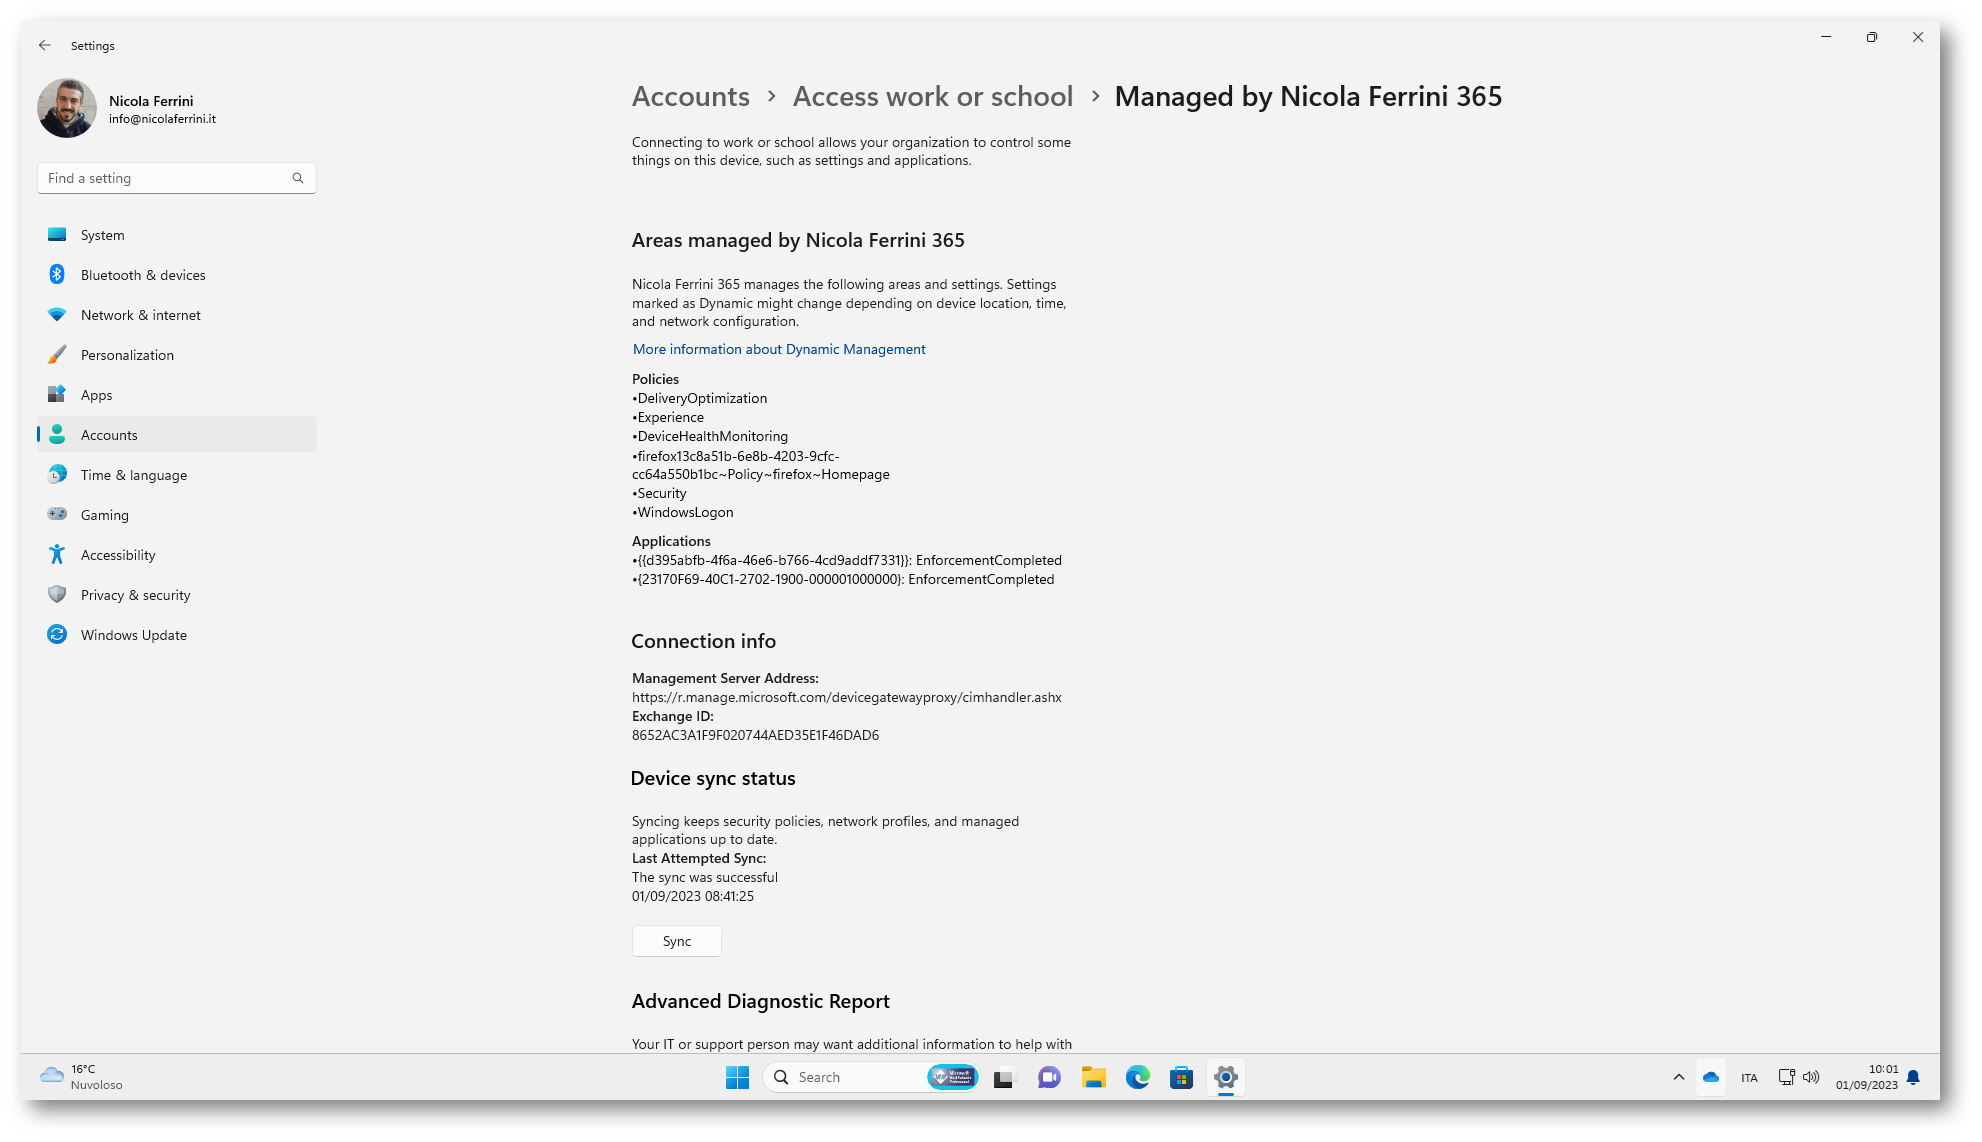This screenshot has width=1982, height=1142.
Task: Click the Settings gear on taskbar
Action: (1225, 1077)
